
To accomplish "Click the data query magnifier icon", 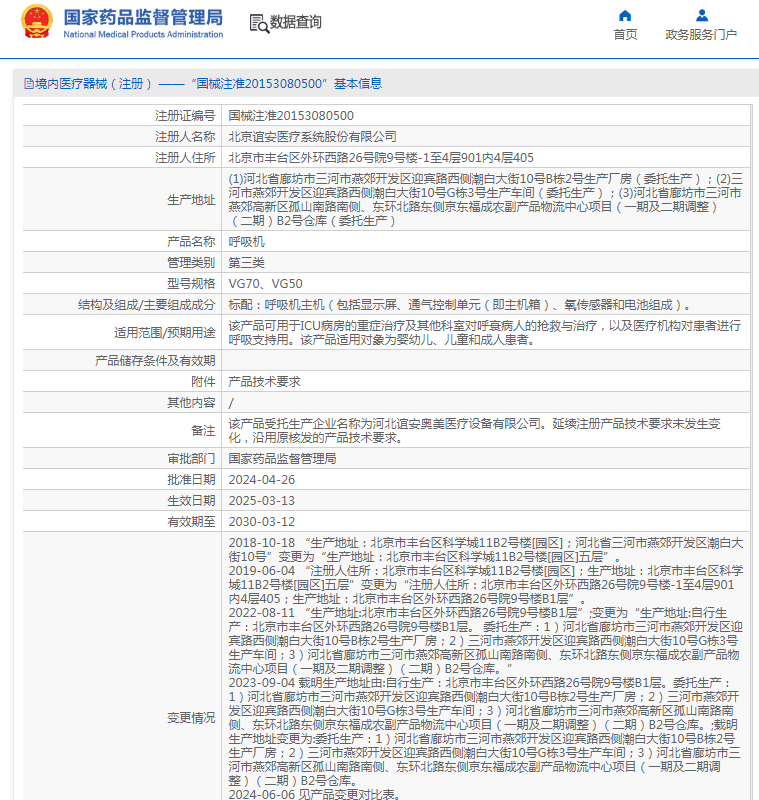I will click(x=258, y=22).
